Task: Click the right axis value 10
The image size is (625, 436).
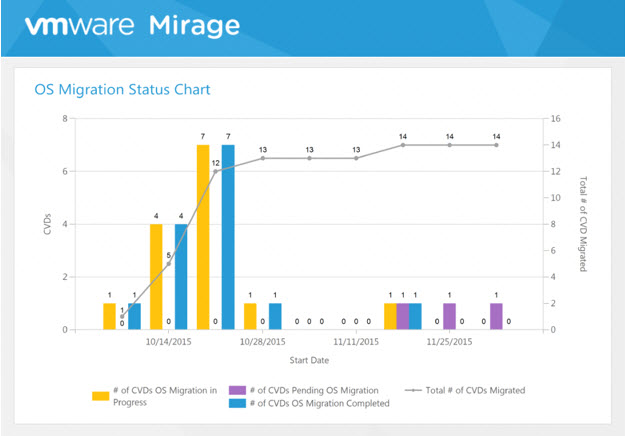Action: tap(556, 198)
